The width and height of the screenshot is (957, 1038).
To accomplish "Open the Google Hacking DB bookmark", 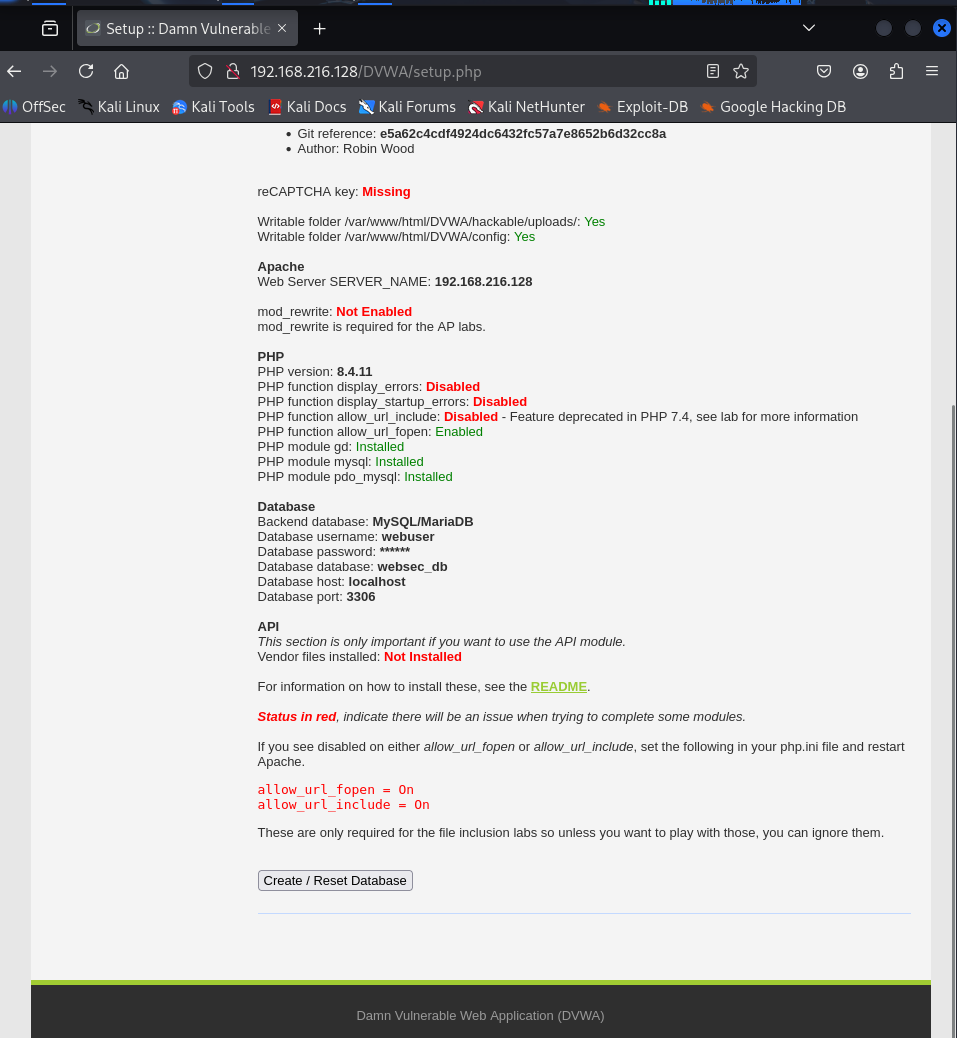I will (x=773, y=107).
